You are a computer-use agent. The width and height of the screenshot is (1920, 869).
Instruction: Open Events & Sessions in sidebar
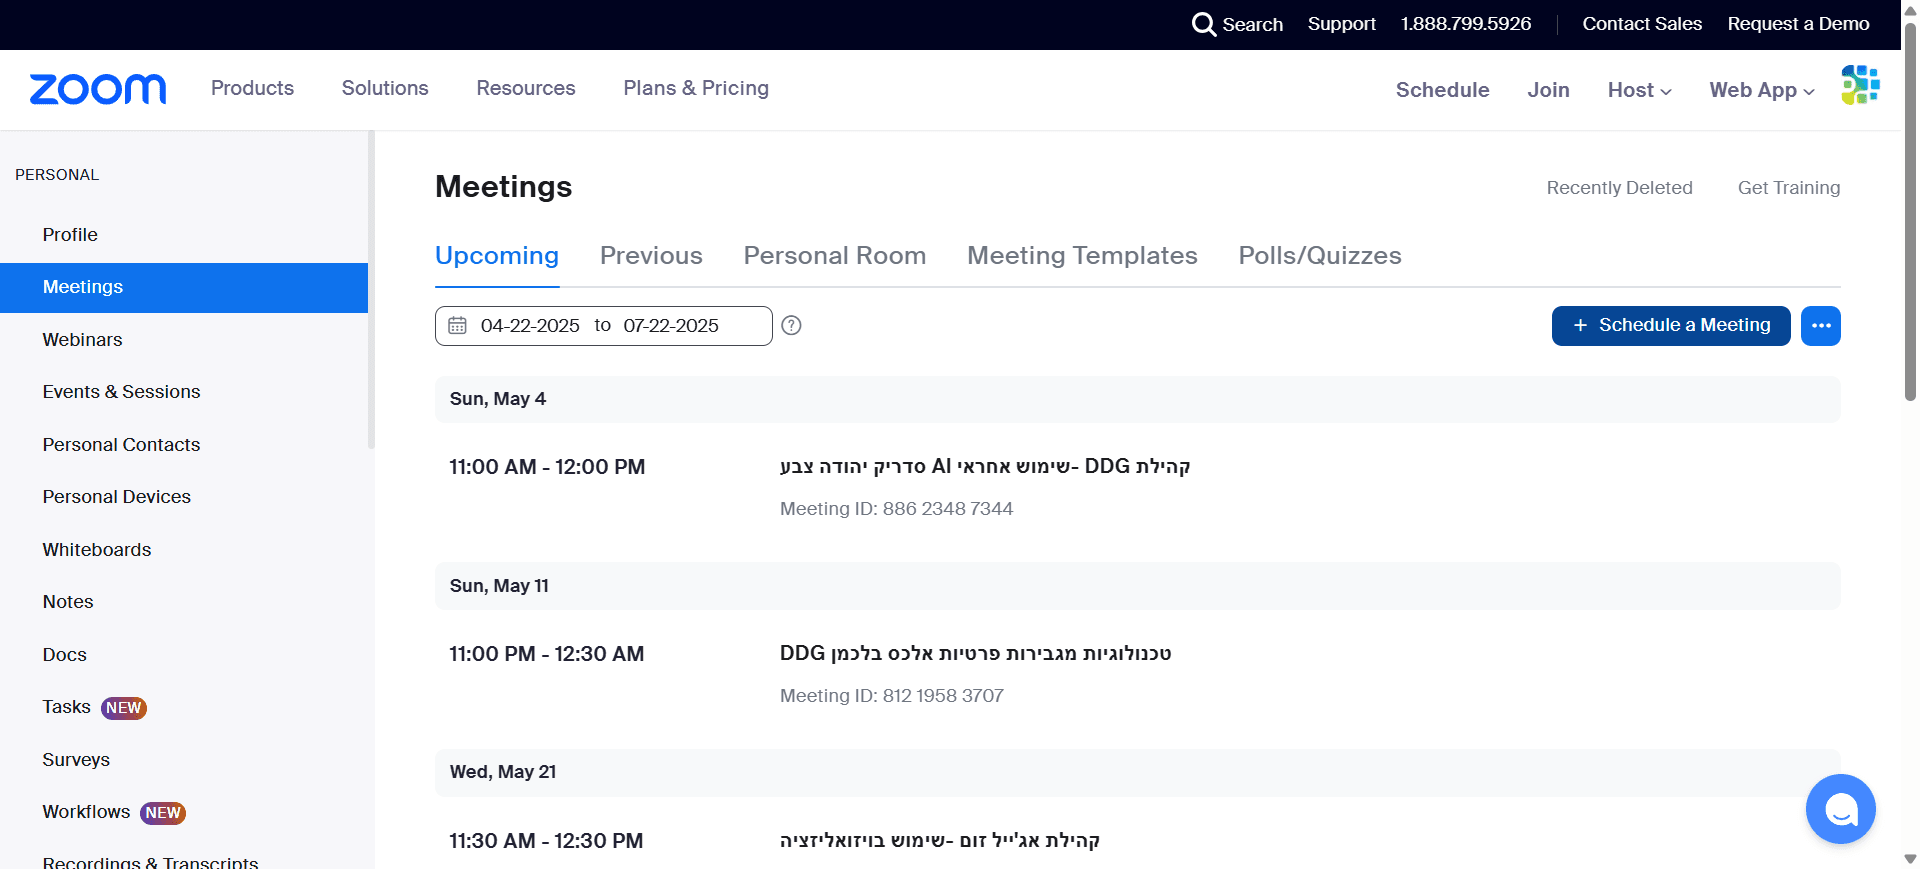[121, 392]
